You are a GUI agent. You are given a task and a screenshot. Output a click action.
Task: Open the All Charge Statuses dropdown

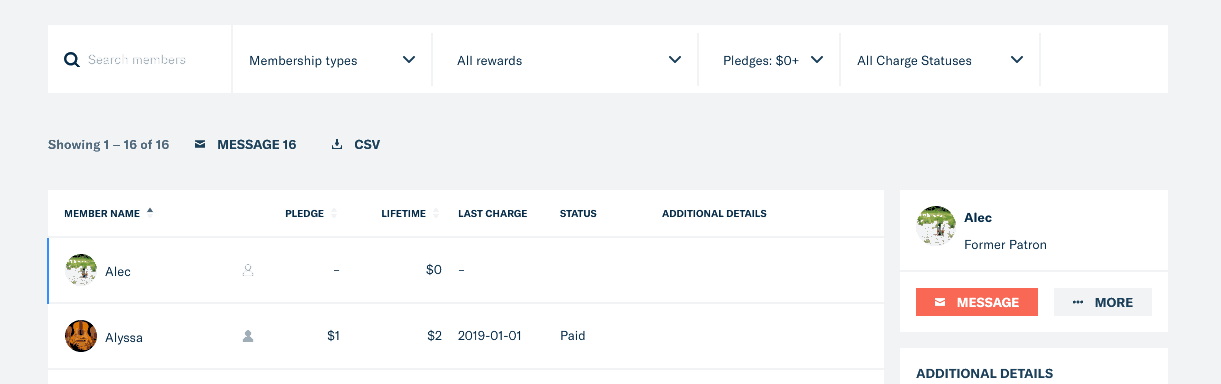pos(940,60)
